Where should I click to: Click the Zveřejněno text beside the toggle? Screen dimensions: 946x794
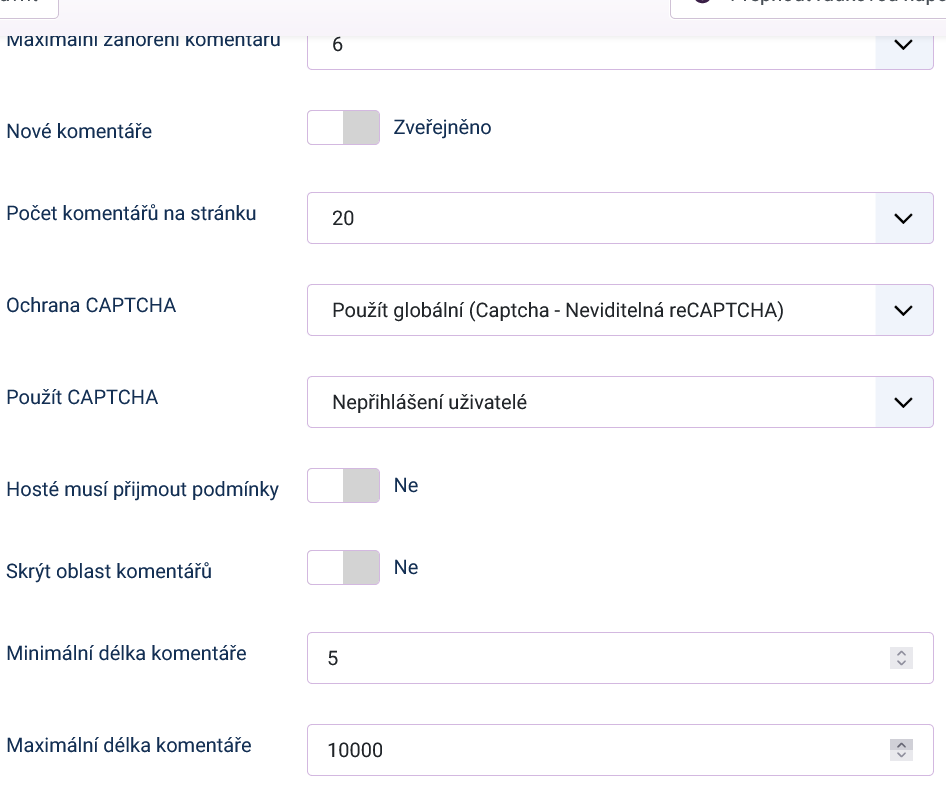(442, 128)
